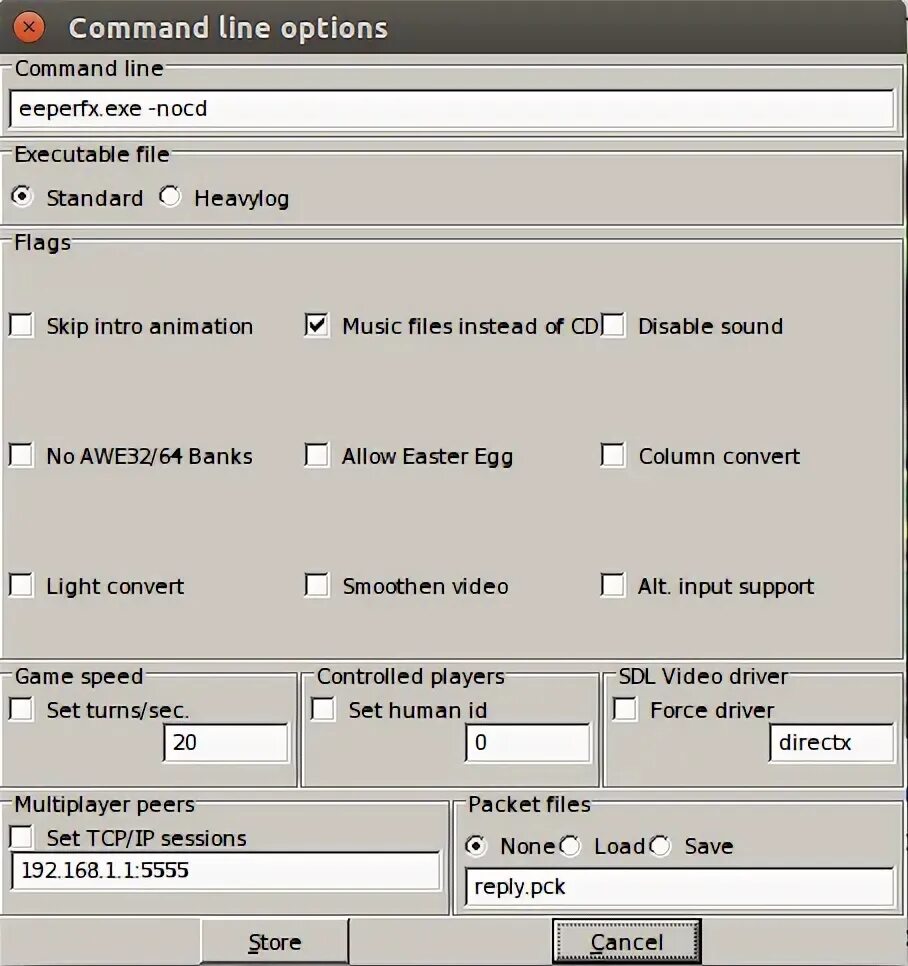Enable Column convert flag

click(x=613, y=455)
